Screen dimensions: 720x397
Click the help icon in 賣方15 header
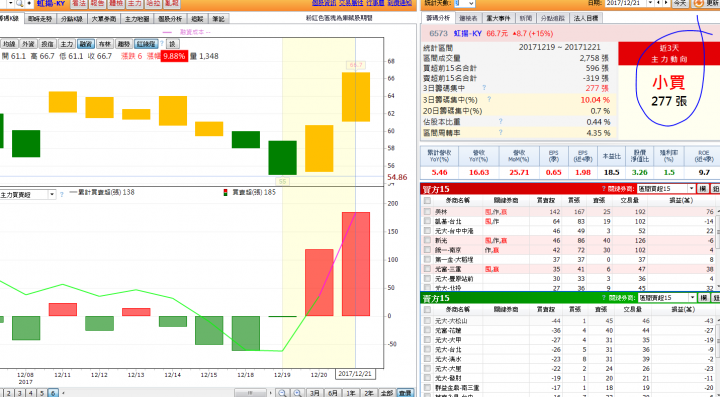(605, 298)
